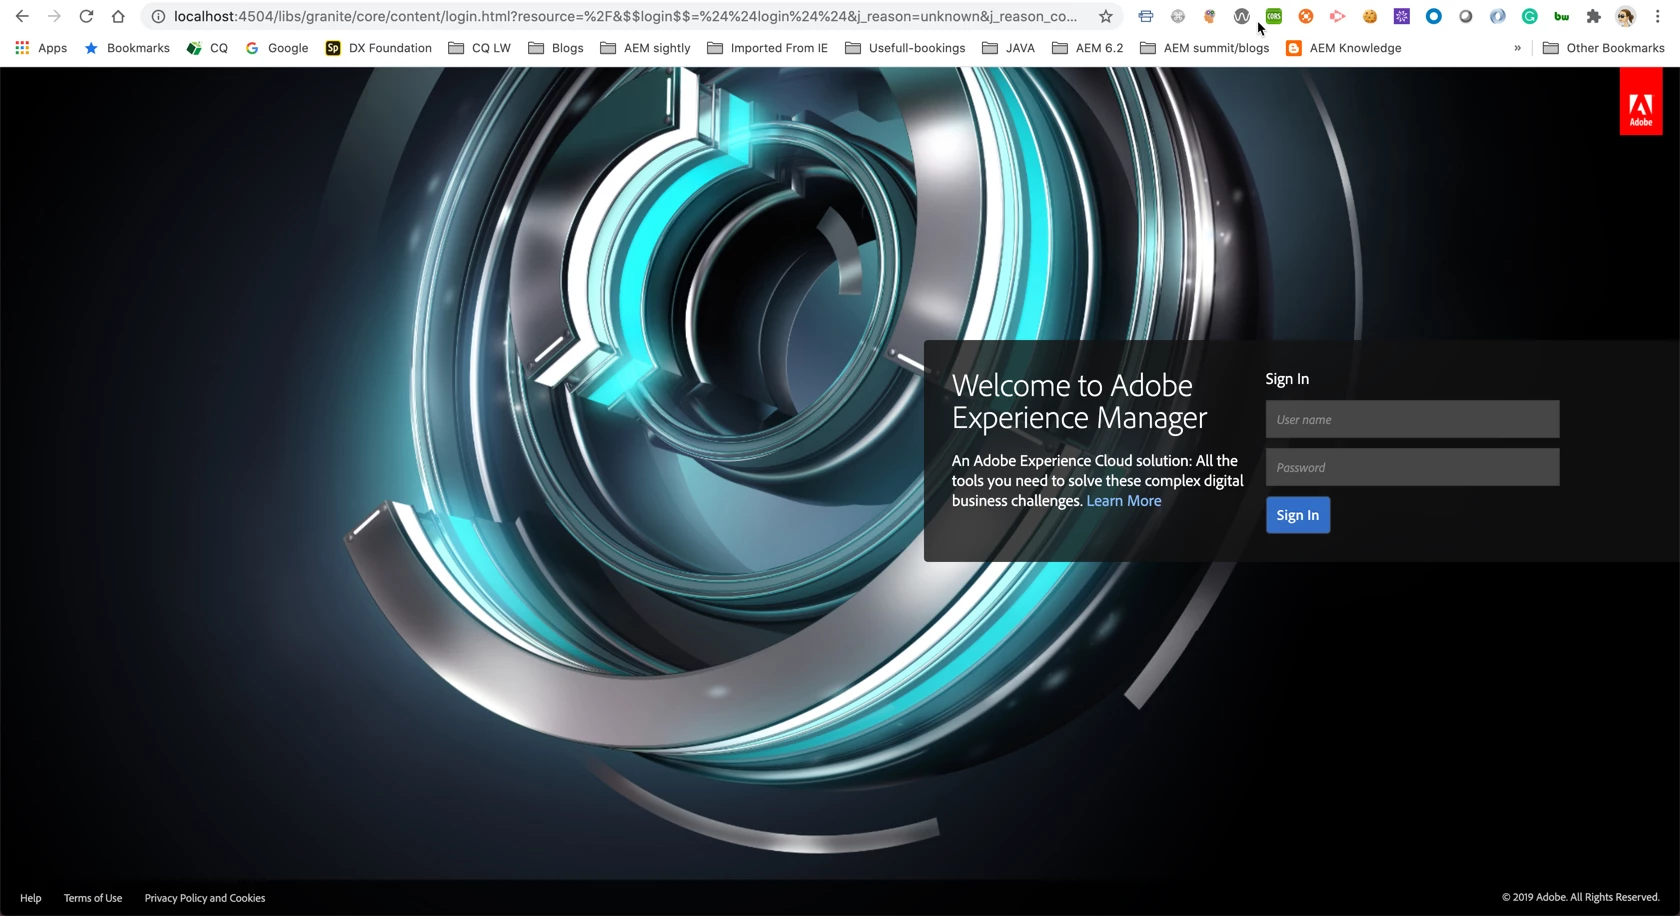Open the CQ bookmark

[207, 48]
